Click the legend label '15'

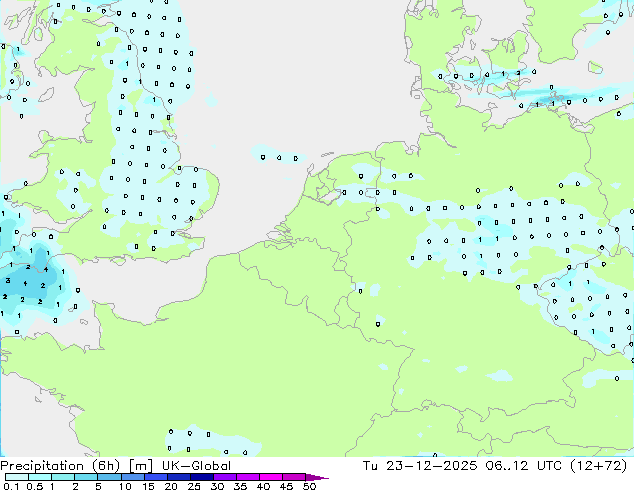click(x=148, y=486)
